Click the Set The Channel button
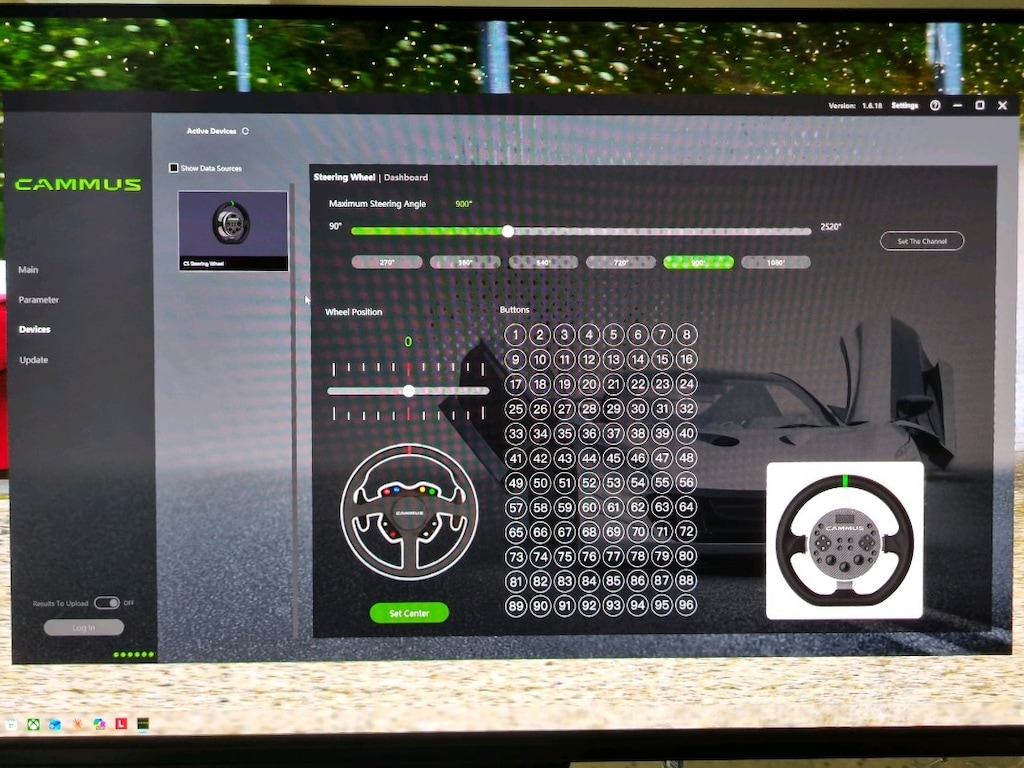The width and height of the screenshot is (1024, 768). click(x=921, y=241)
